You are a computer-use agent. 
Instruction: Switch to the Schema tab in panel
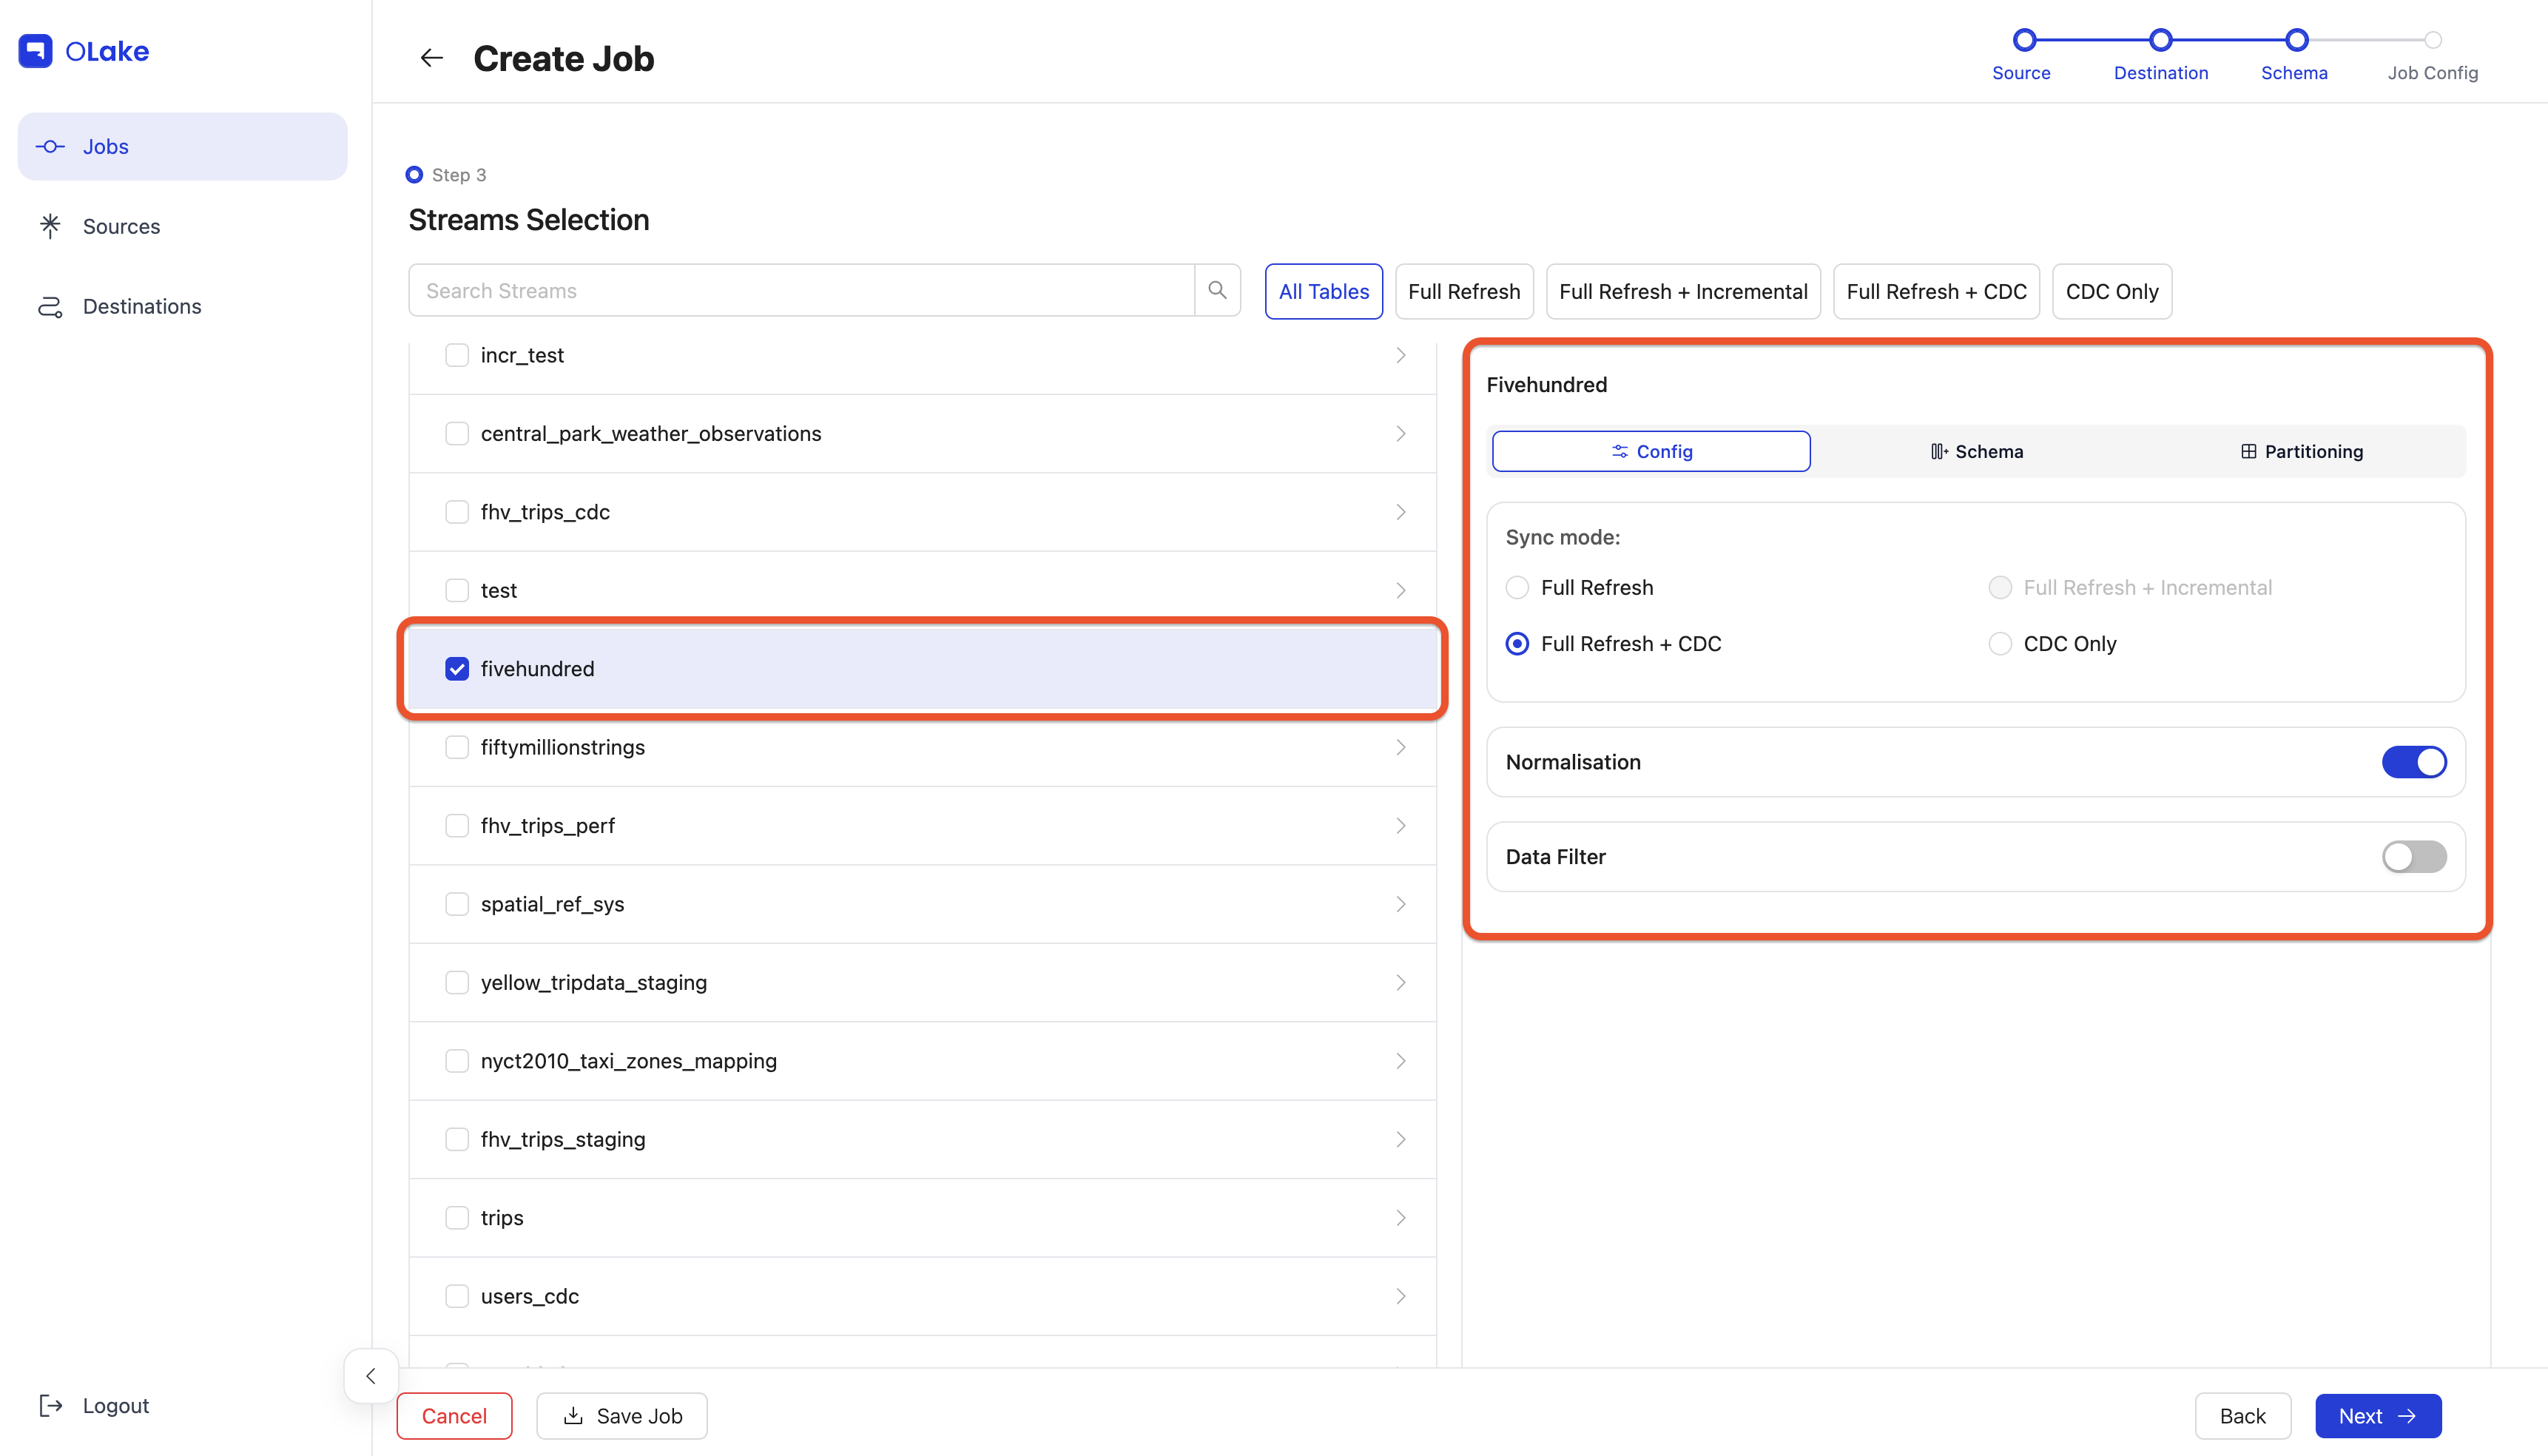pyautogui.click(x=1976, y=451)
